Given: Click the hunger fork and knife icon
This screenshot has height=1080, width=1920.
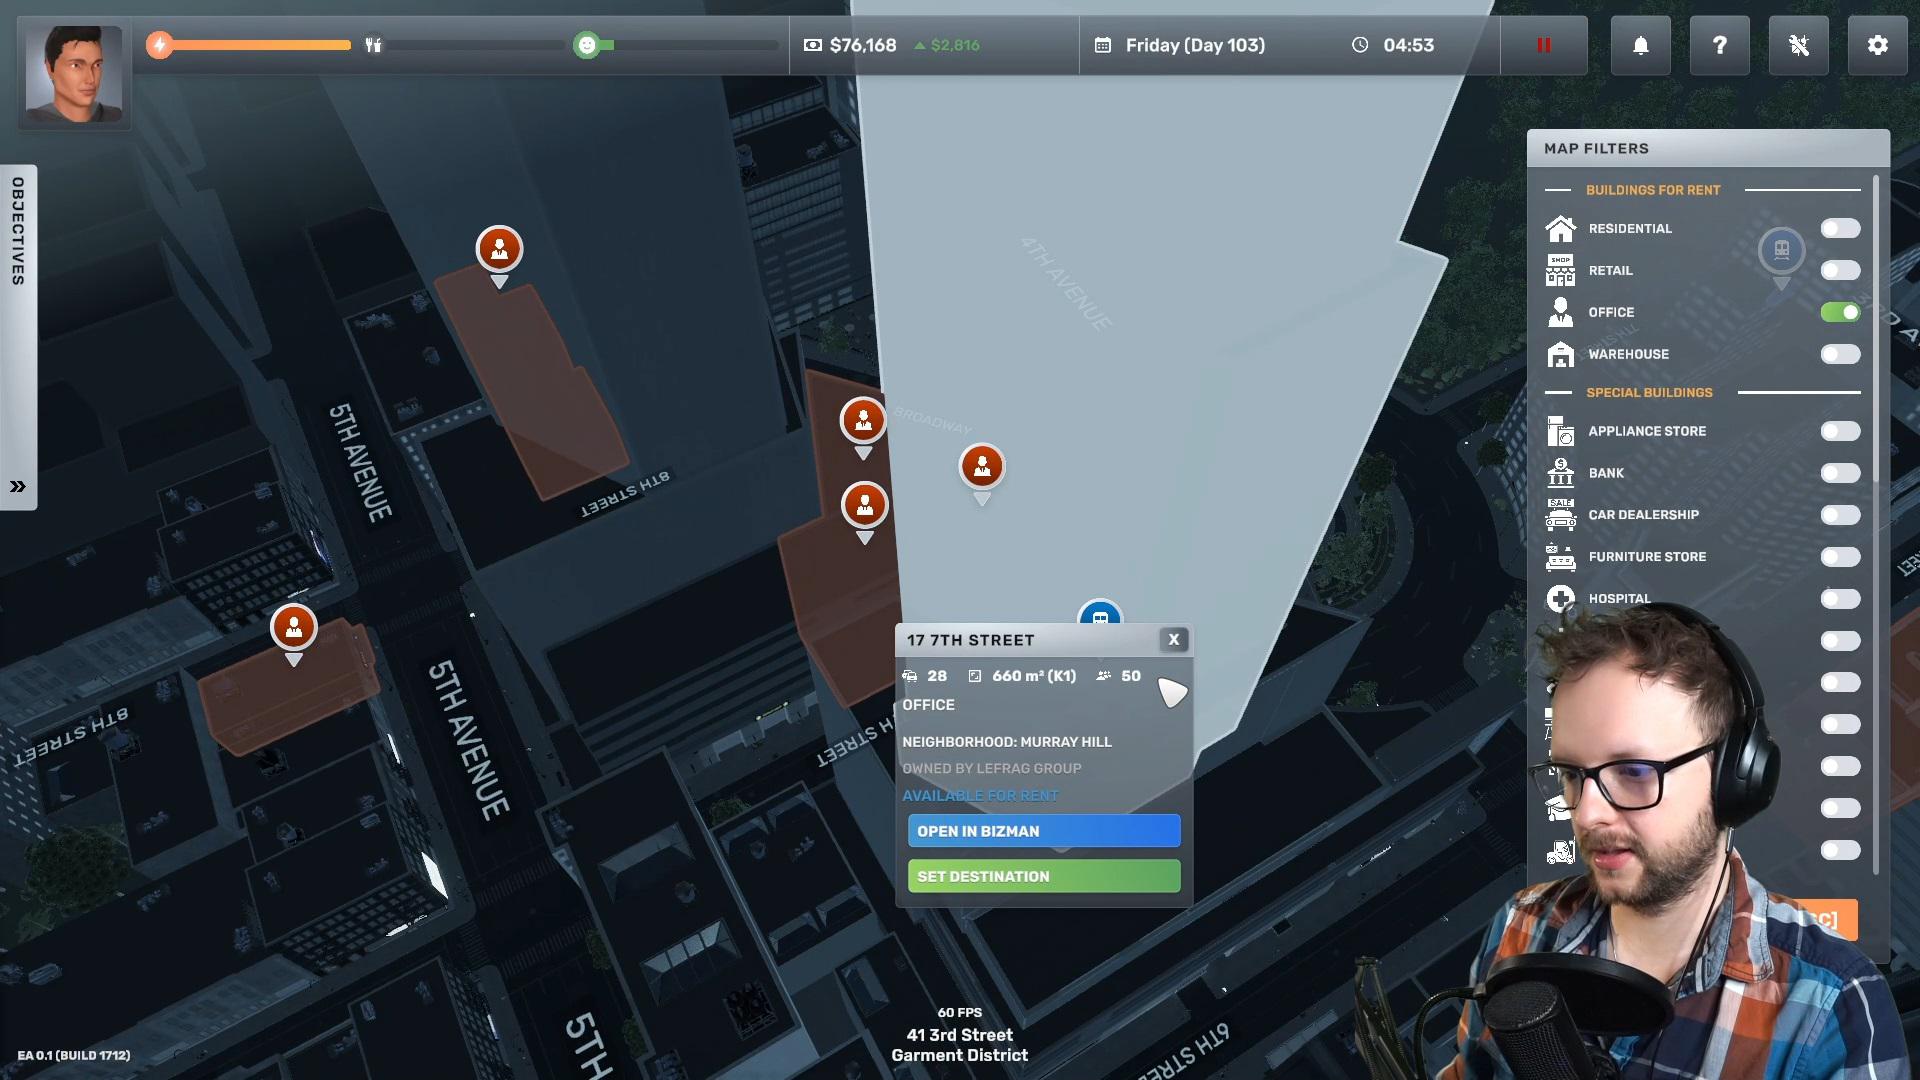Looking at the screenshot, I should [x=374, y=45].
